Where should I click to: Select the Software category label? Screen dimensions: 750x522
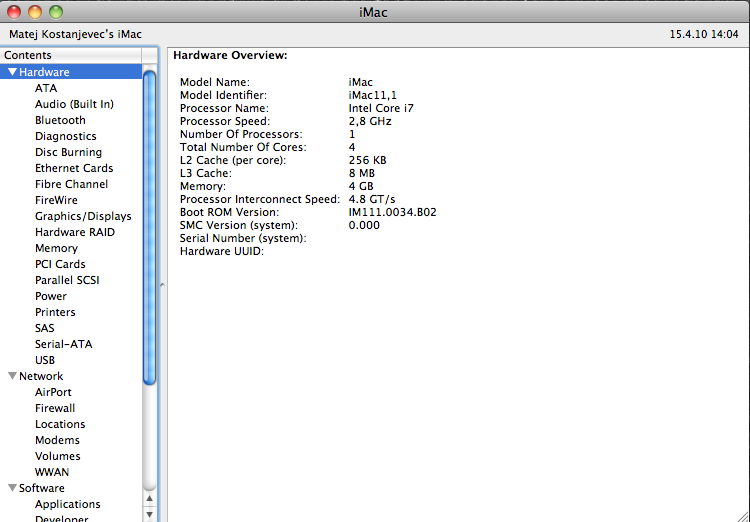click(42, 488)
